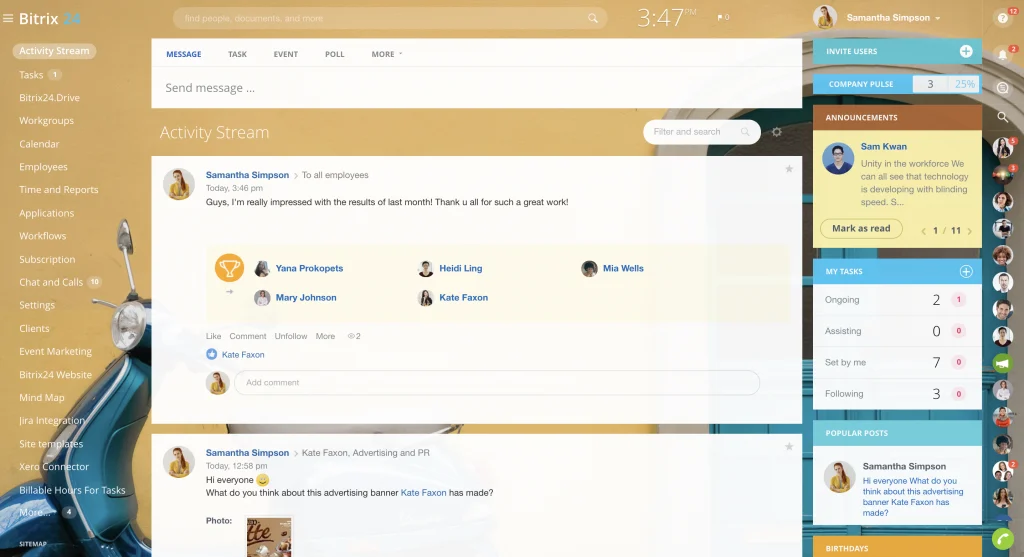Switch to the Poll tab
Image resolution: width=1024 pixels, height=557 pixels.
click(334, 54)
